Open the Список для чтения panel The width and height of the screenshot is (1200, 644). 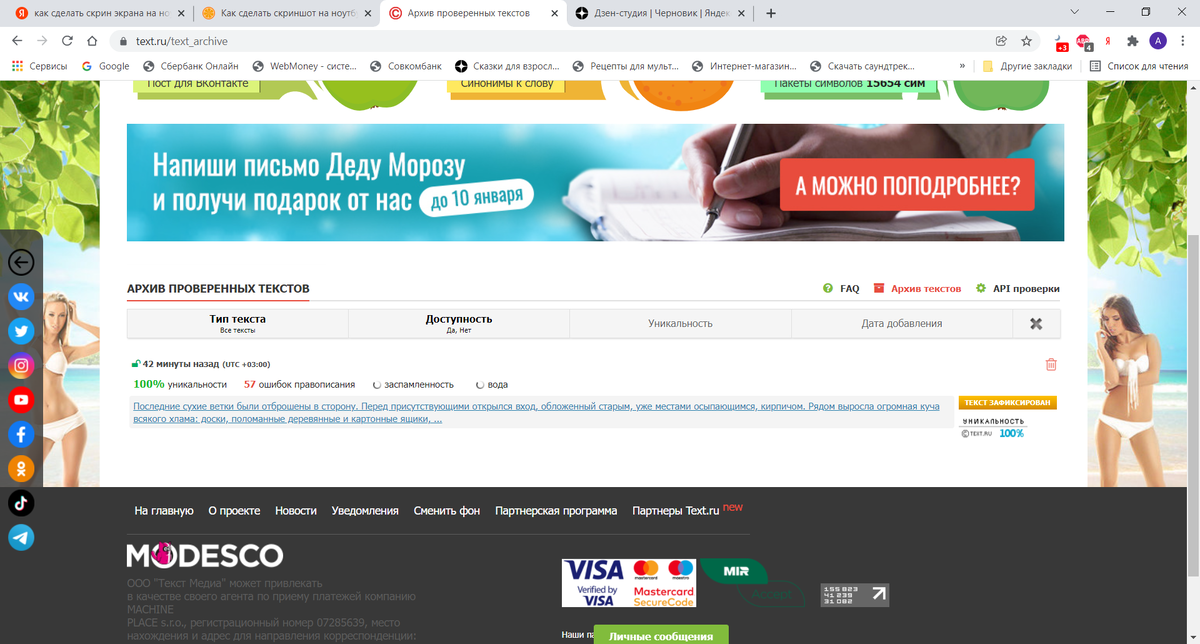1139,66
